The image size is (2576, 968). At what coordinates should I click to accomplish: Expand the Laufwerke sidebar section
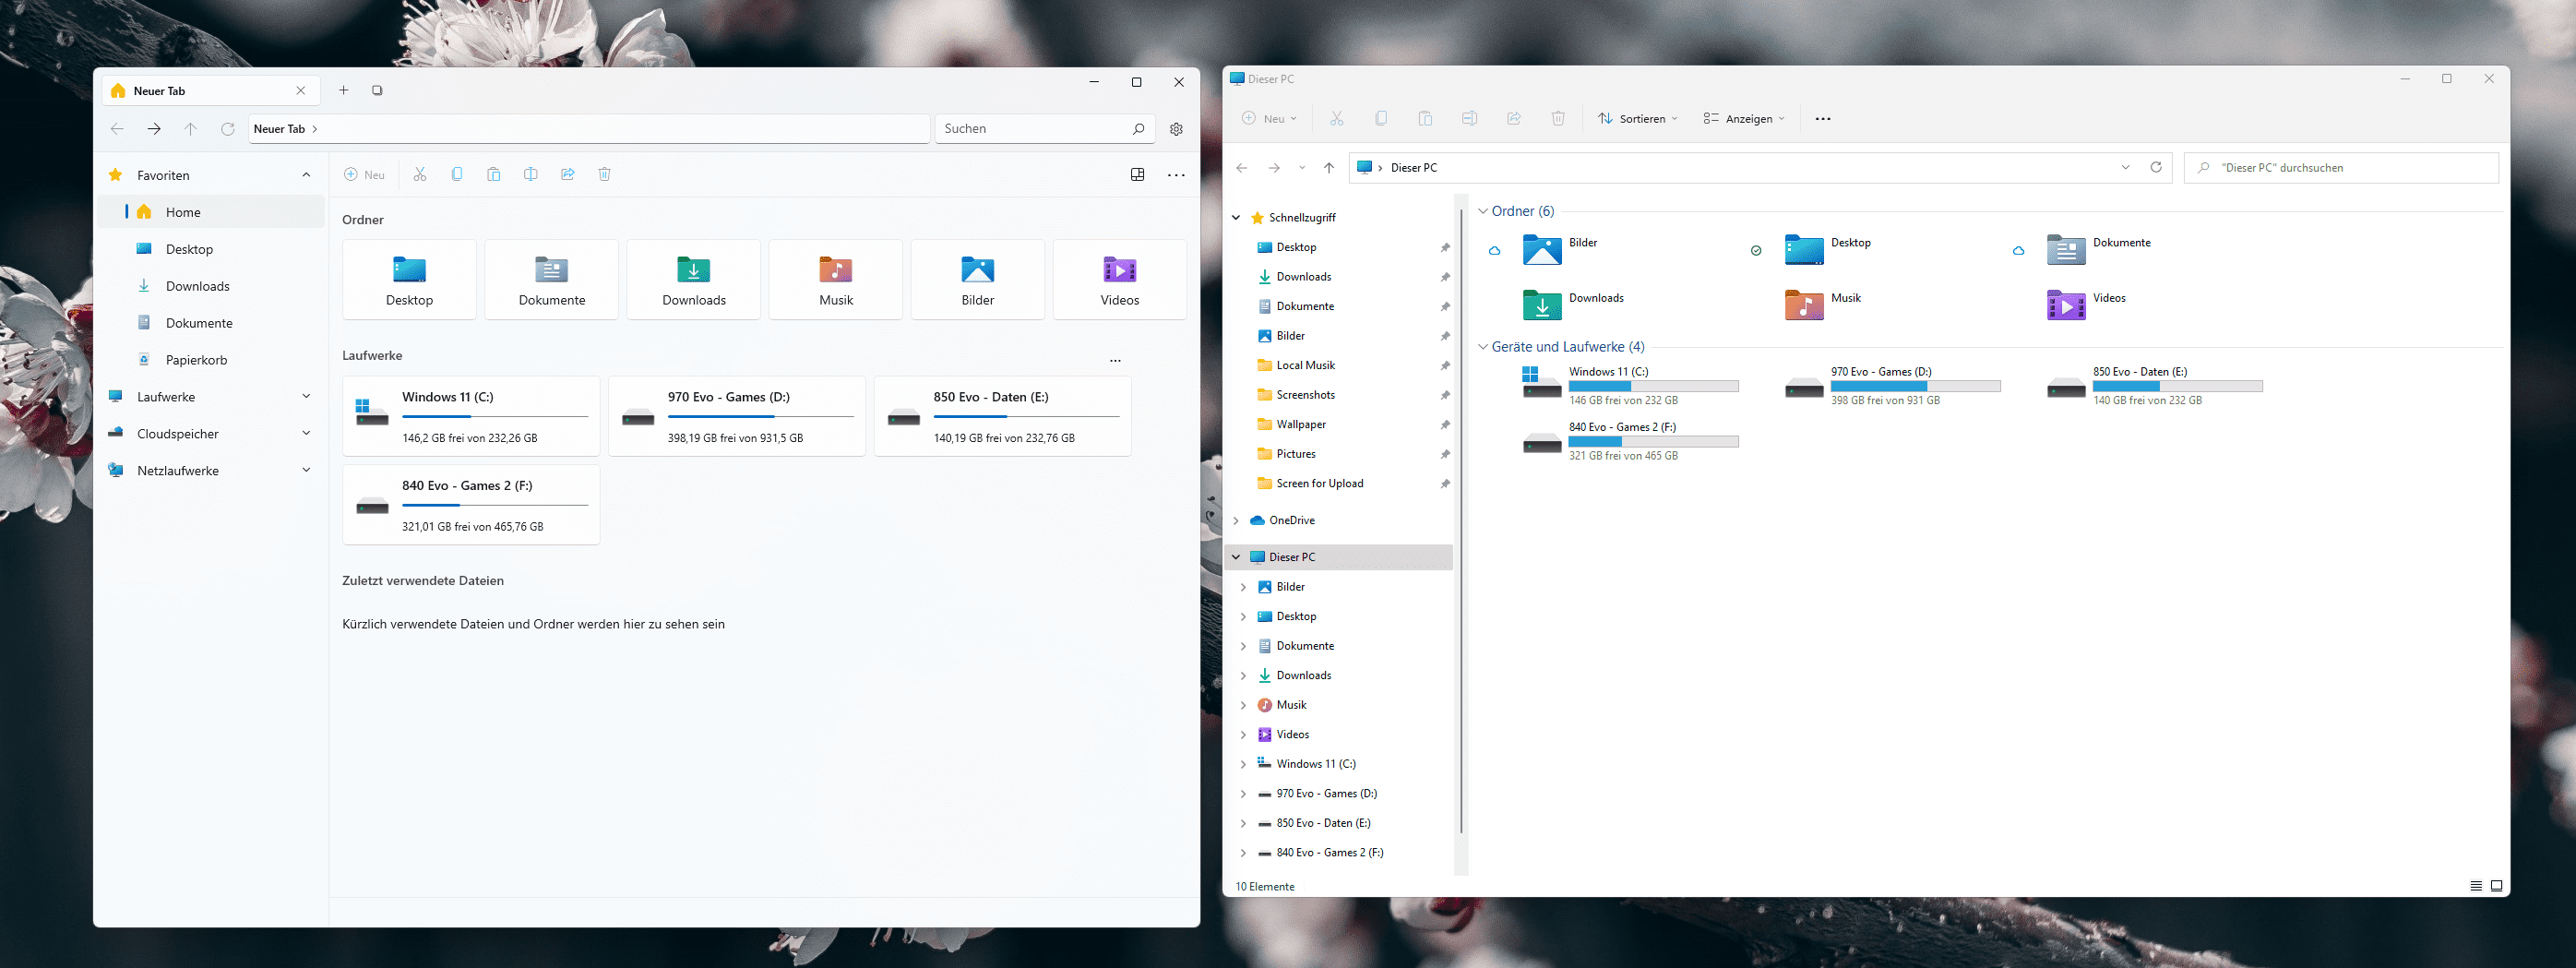306,397
